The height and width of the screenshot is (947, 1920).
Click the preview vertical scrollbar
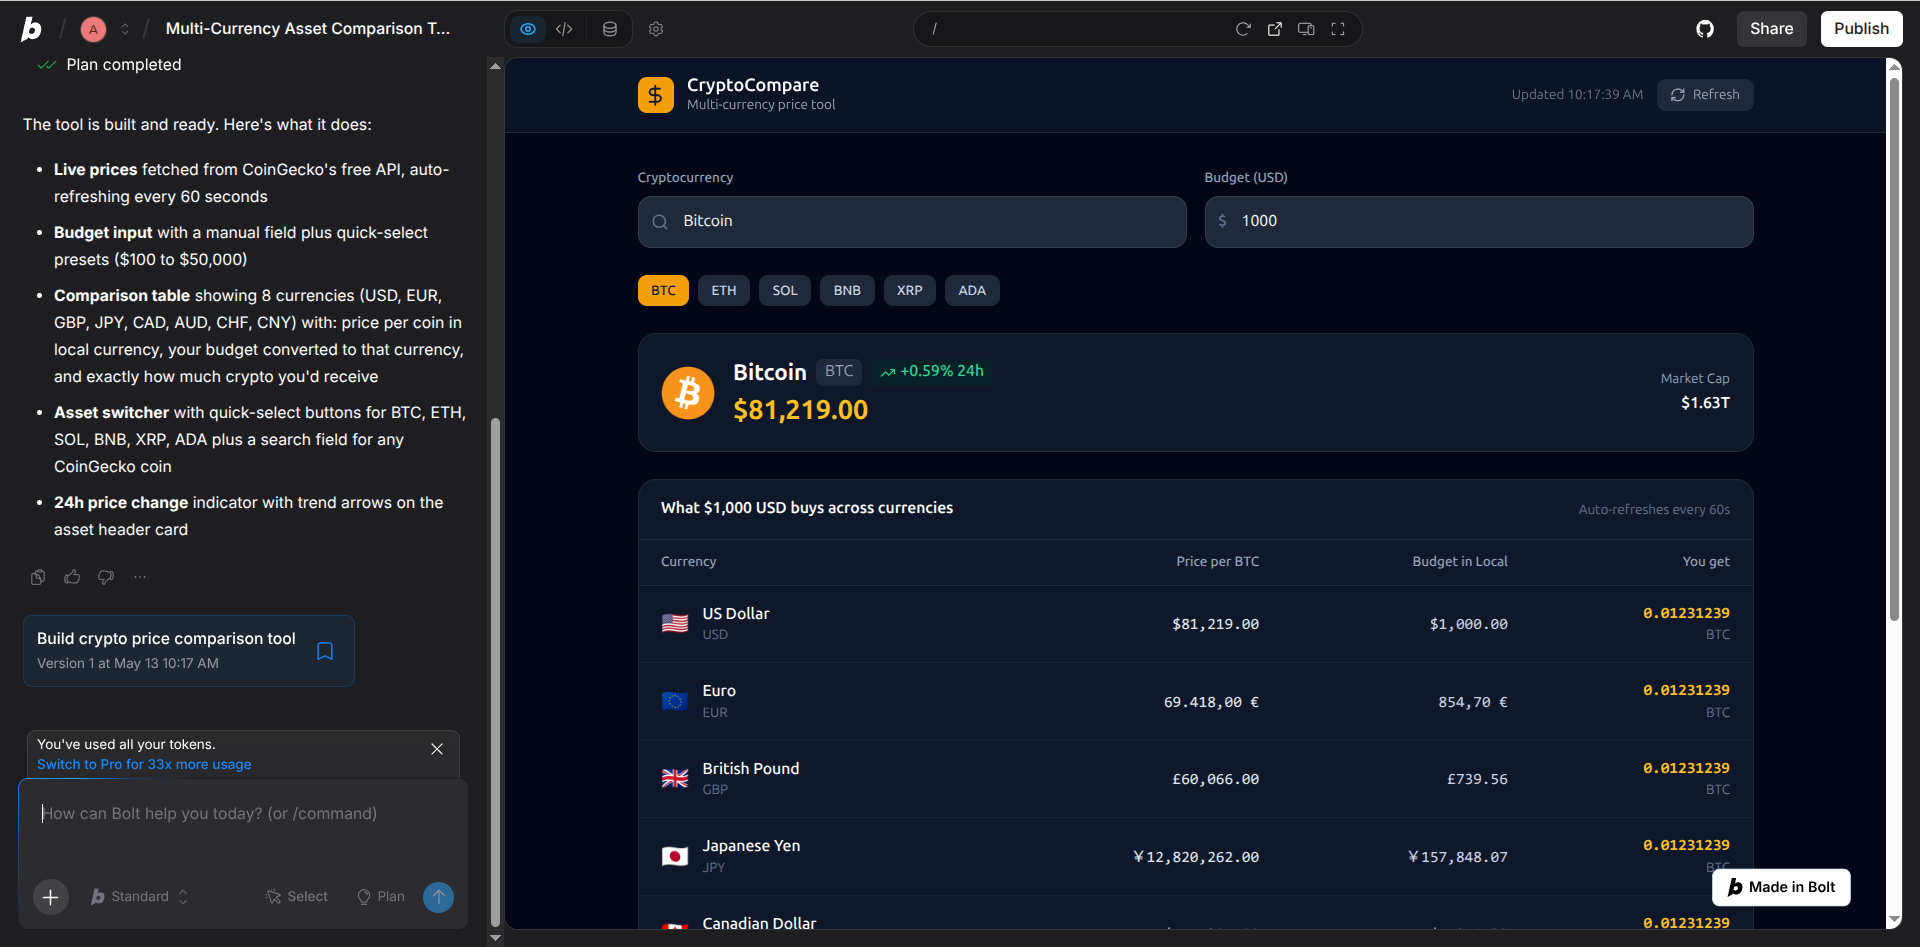(1893, 350)
